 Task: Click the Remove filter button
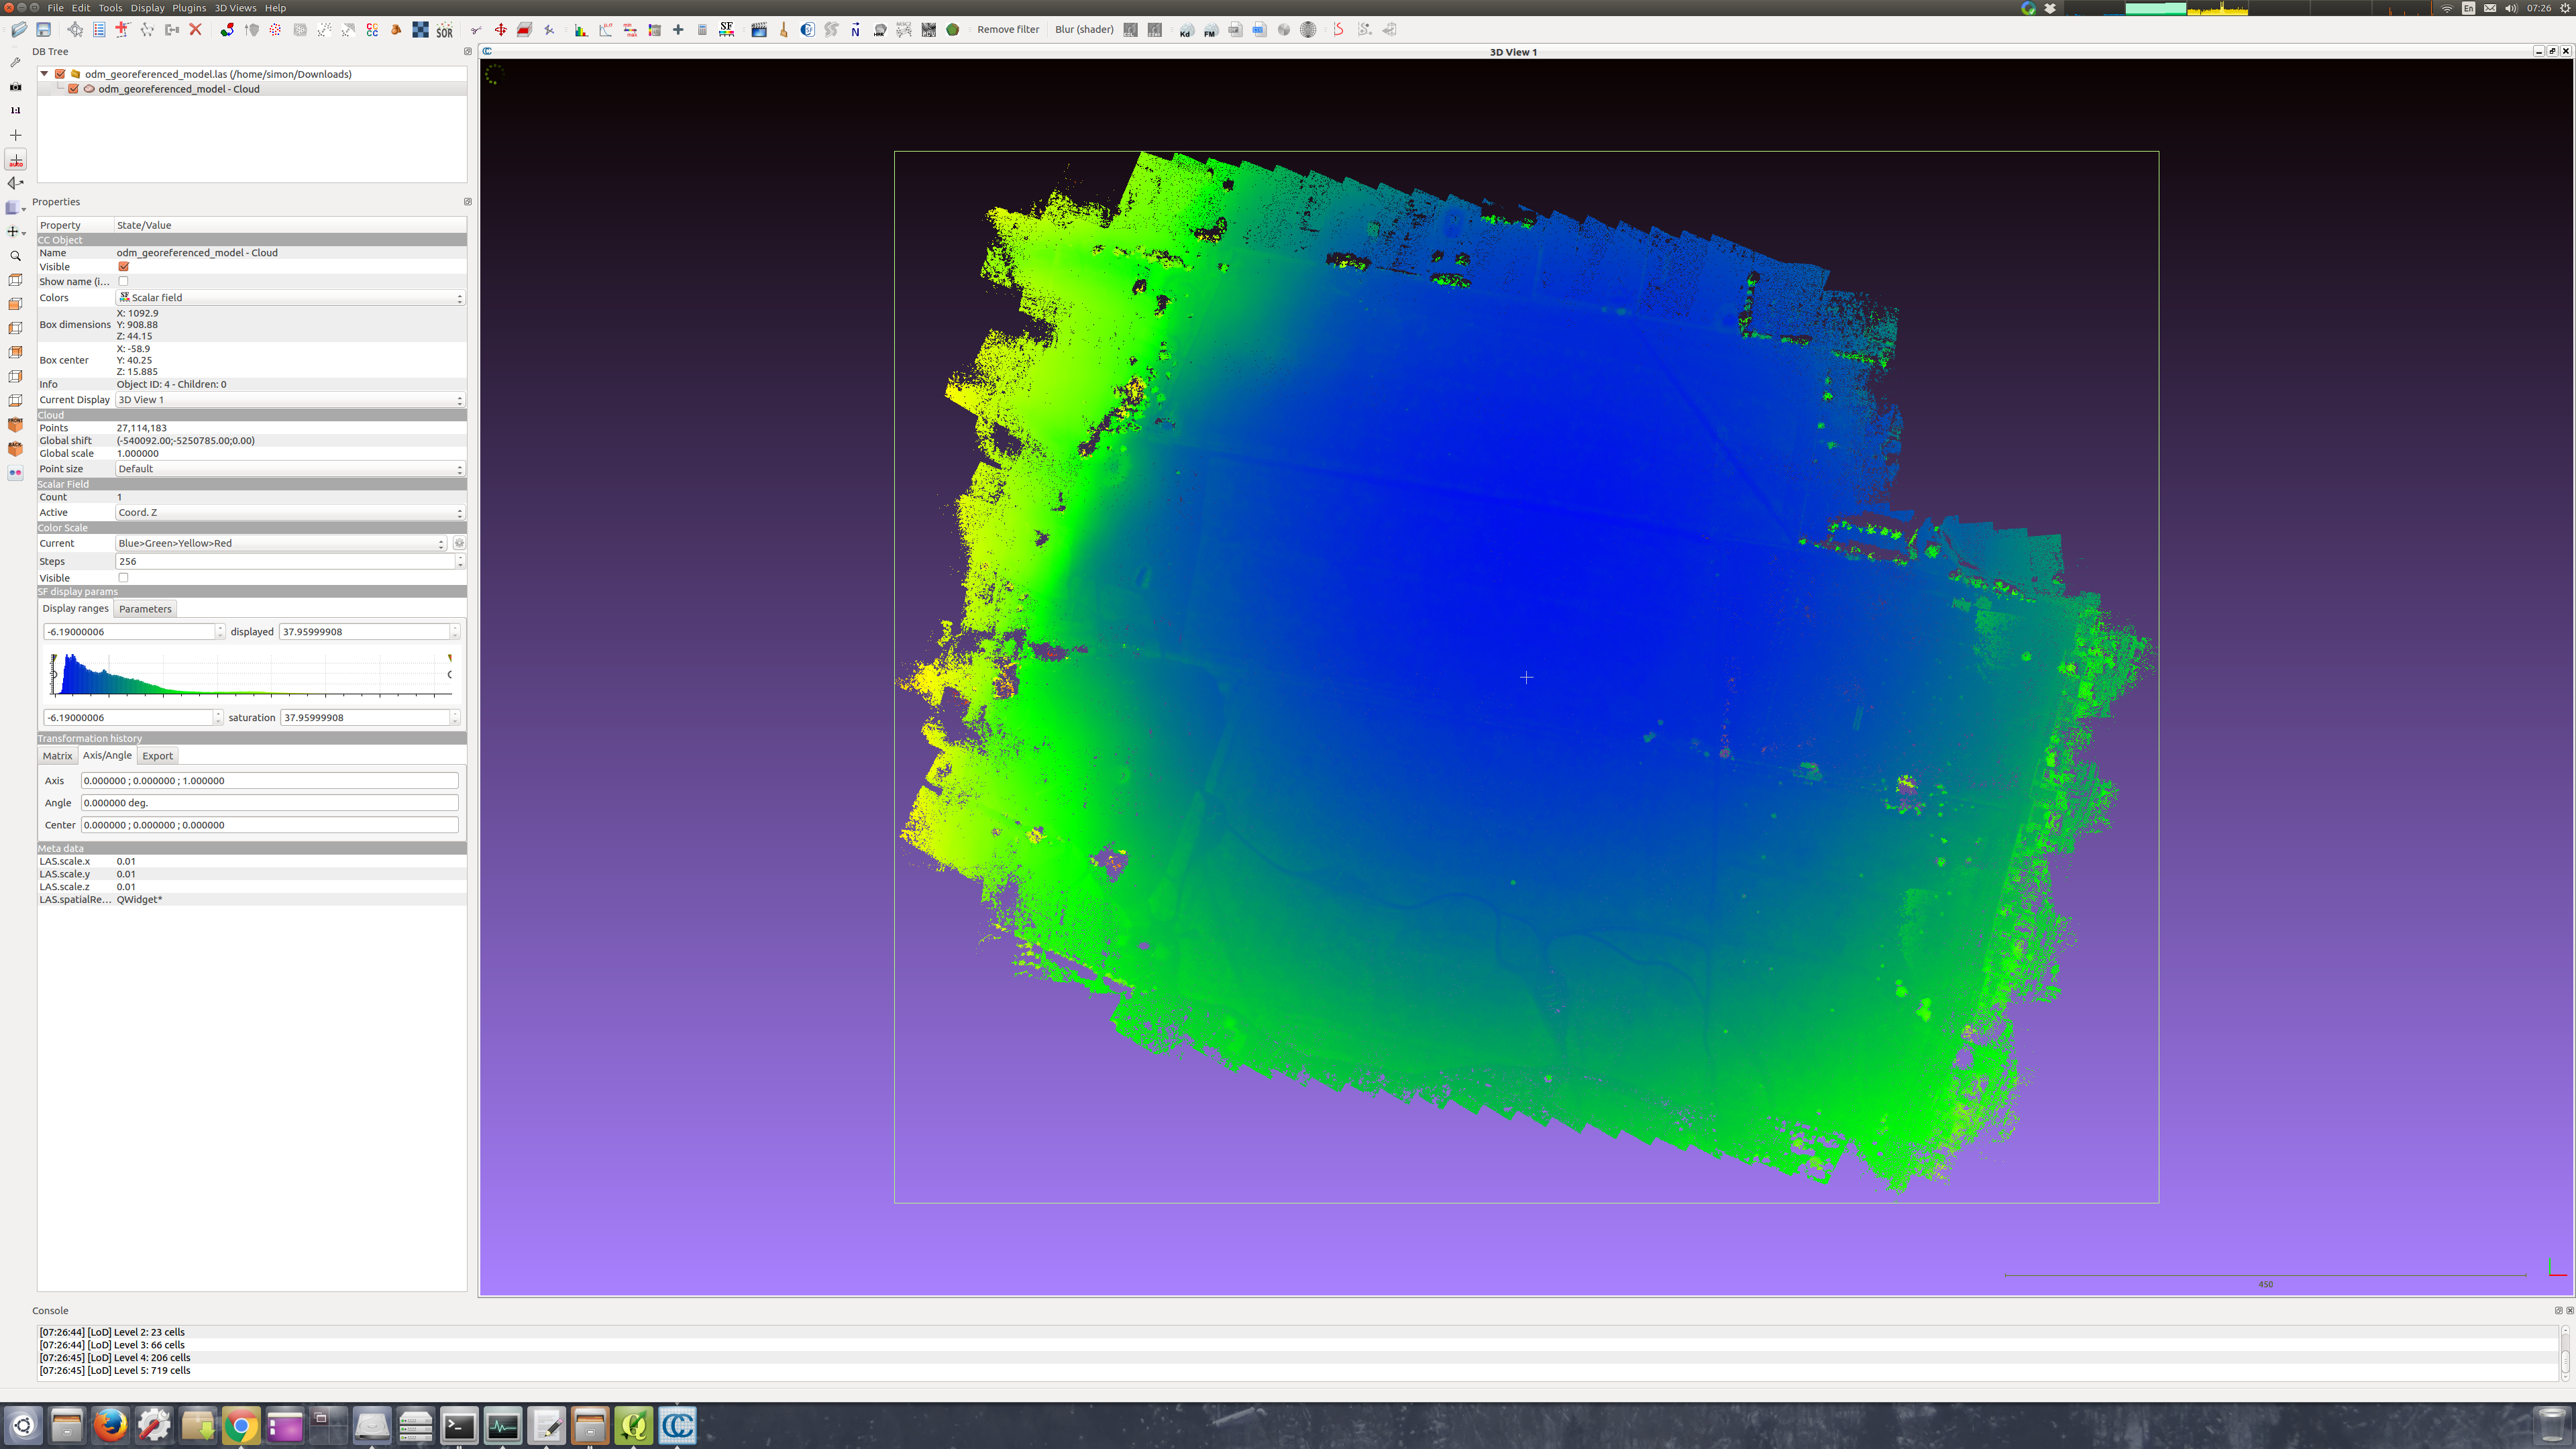(x=1008, y=29)
